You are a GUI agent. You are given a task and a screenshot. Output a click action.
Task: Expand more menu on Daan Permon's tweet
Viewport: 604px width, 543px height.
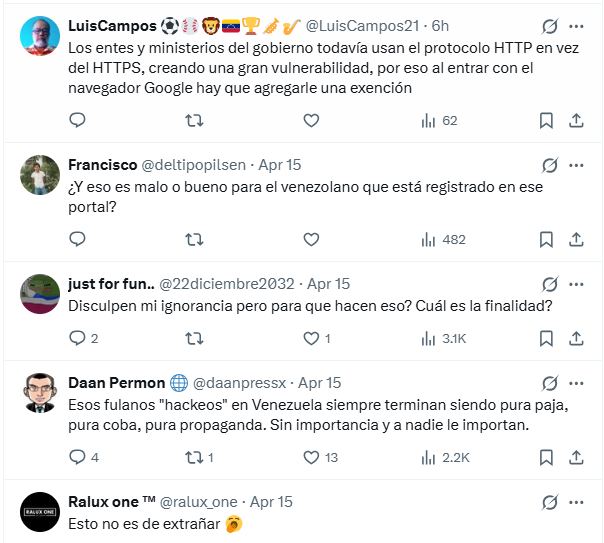pyautogui.click(x=577, y=383)
